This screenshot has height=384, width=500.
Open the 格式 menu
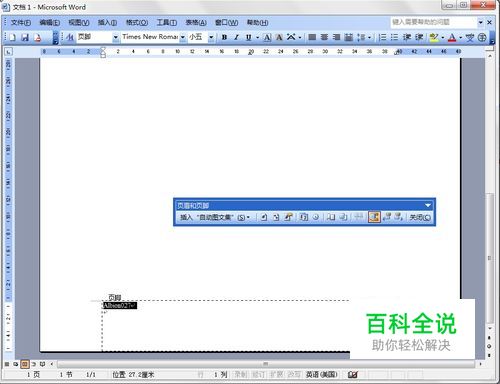point(137,23)
